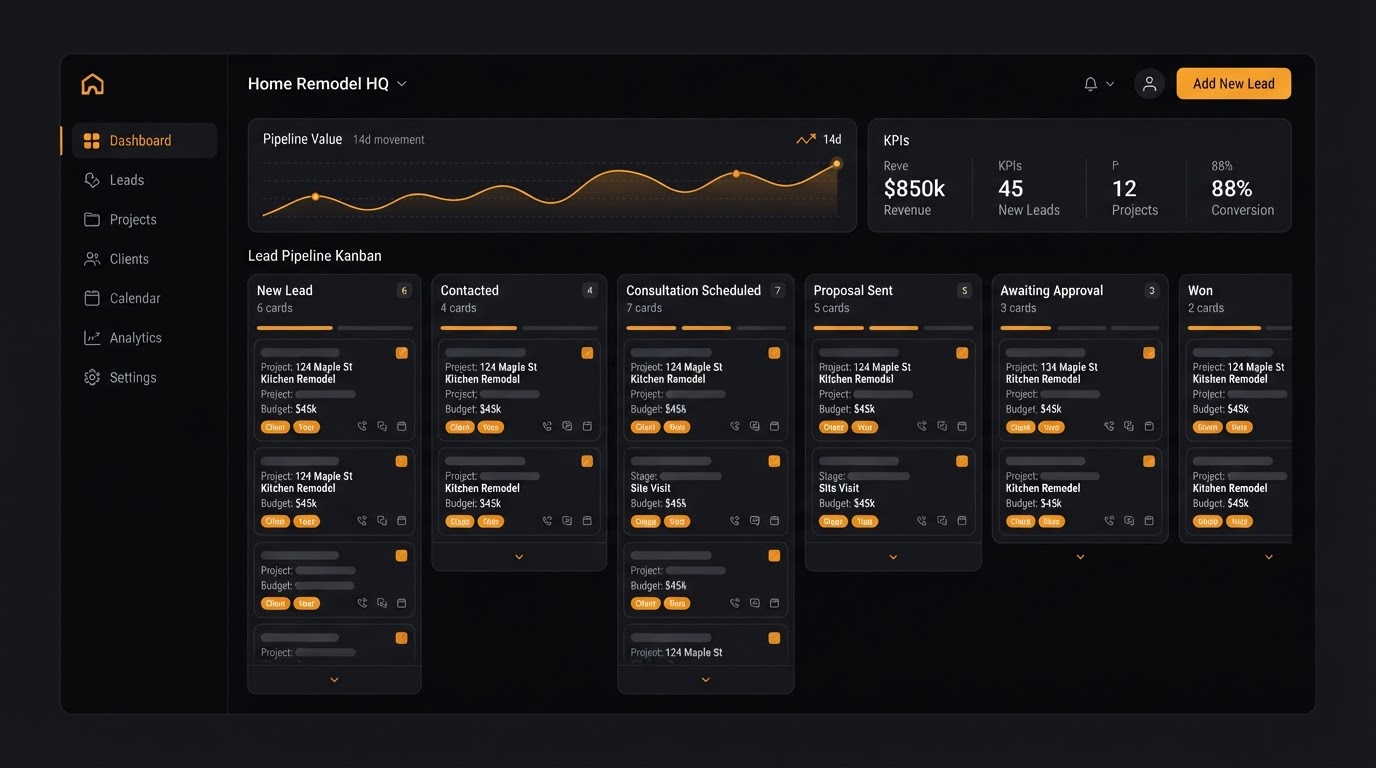Click the copy icon on first Awaiting Approval card
Image resolution: width=1376 pixels, height=768 pixels.
pyautogui.click(x=1129, y=426)
